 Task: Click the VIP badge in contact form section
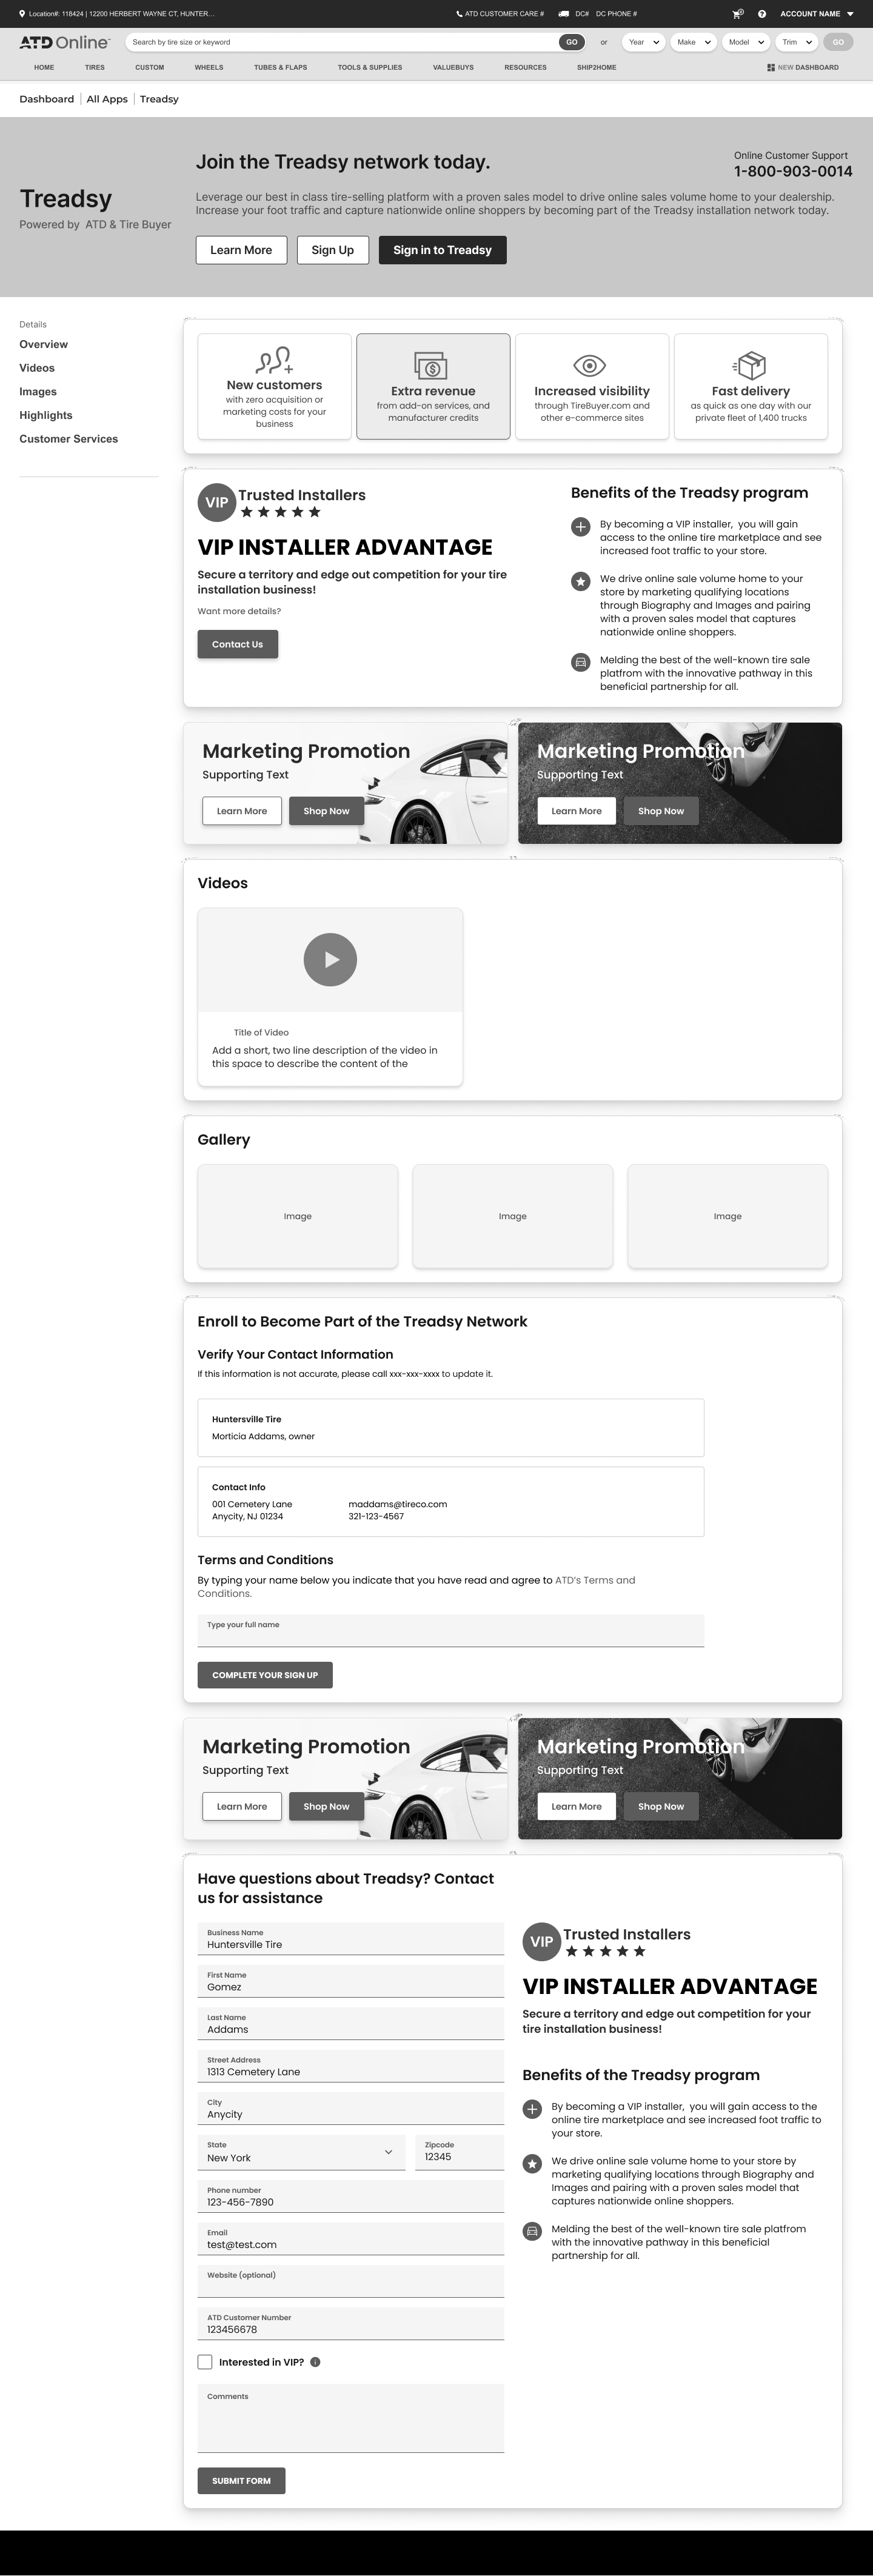pos(542,1941)
